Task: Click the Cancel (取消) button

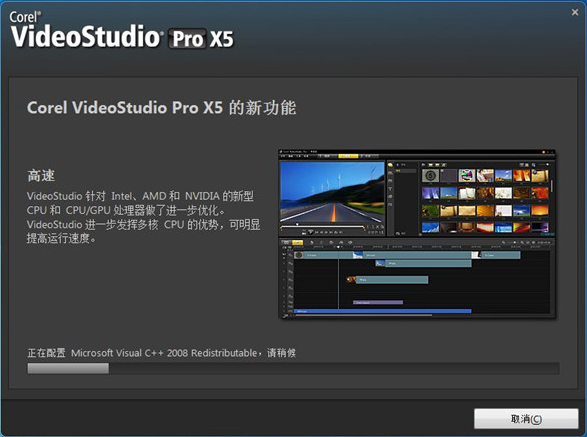Action: [526, 419]
